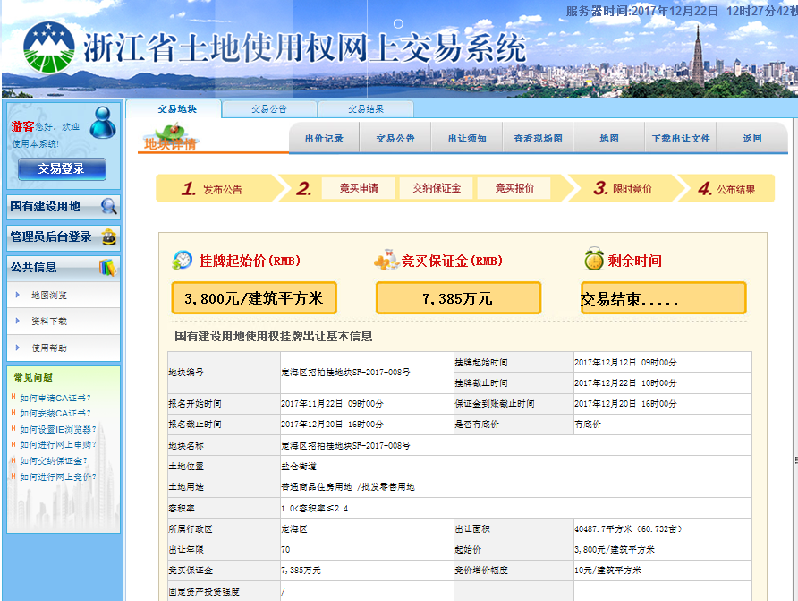Click the user avatar icon in login panel
Image resolution: width=798 pixels, height=601 pixels.
tap(102, 123)
